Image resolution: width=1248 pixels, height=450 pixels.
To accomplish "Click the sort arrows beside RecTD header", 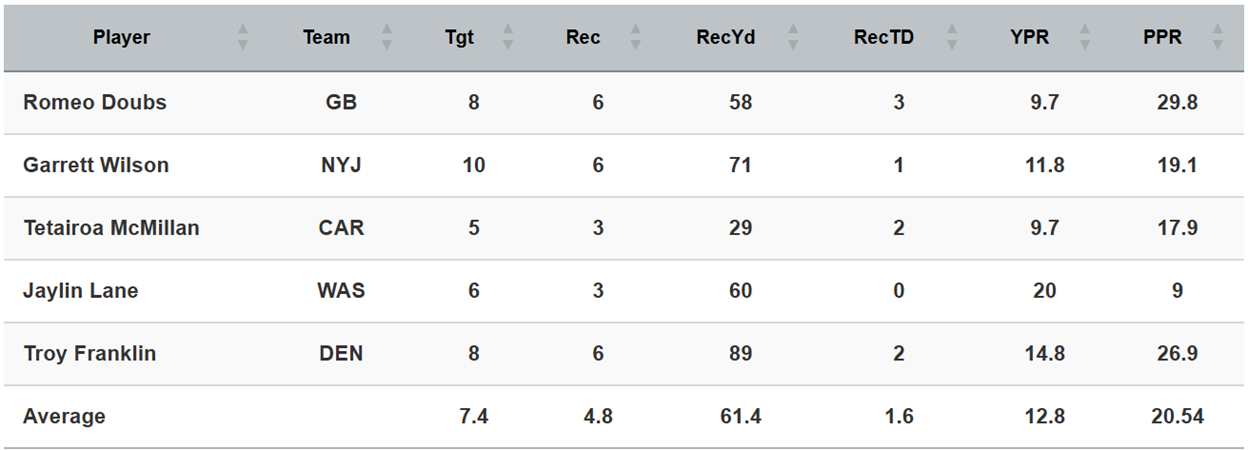I will (x=951, y=38).
